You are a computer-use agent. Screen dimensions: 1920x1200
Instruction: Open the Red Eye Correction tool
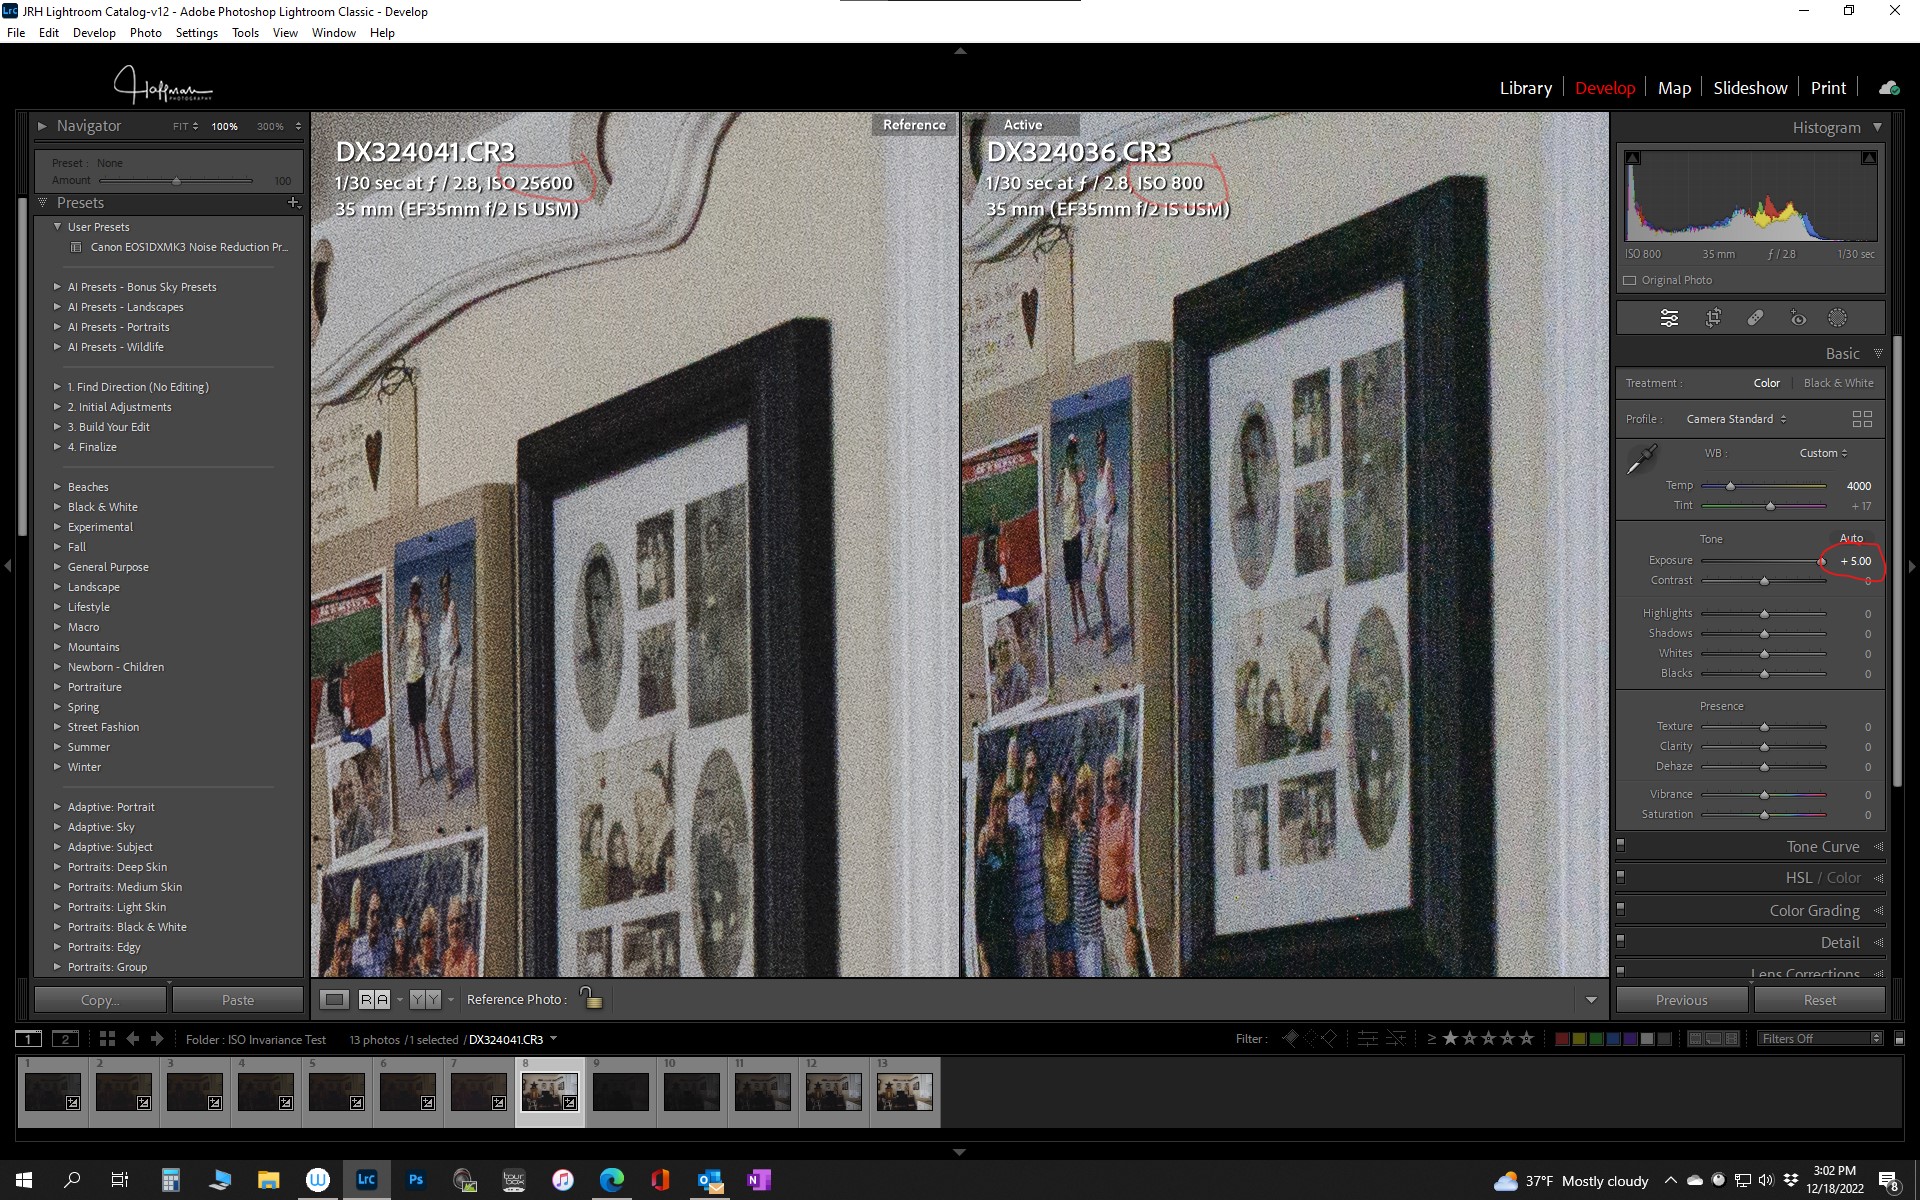click(1798, 318)
